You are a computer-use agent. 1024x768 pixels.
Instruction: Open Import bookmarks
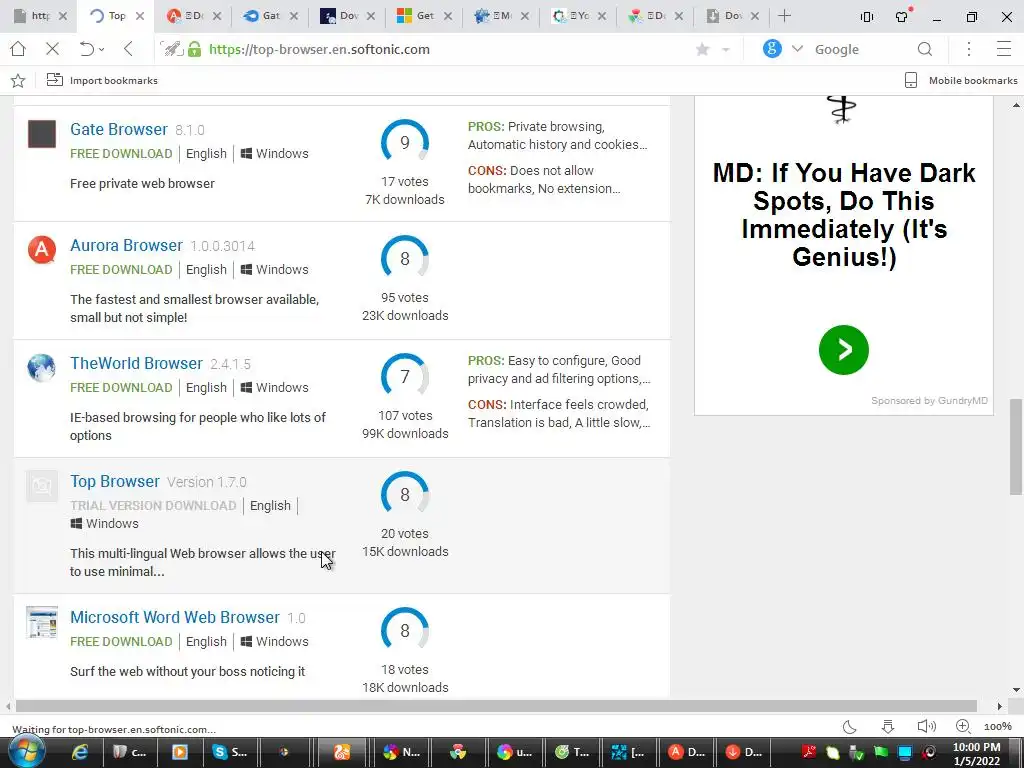[x=102, y=80]
